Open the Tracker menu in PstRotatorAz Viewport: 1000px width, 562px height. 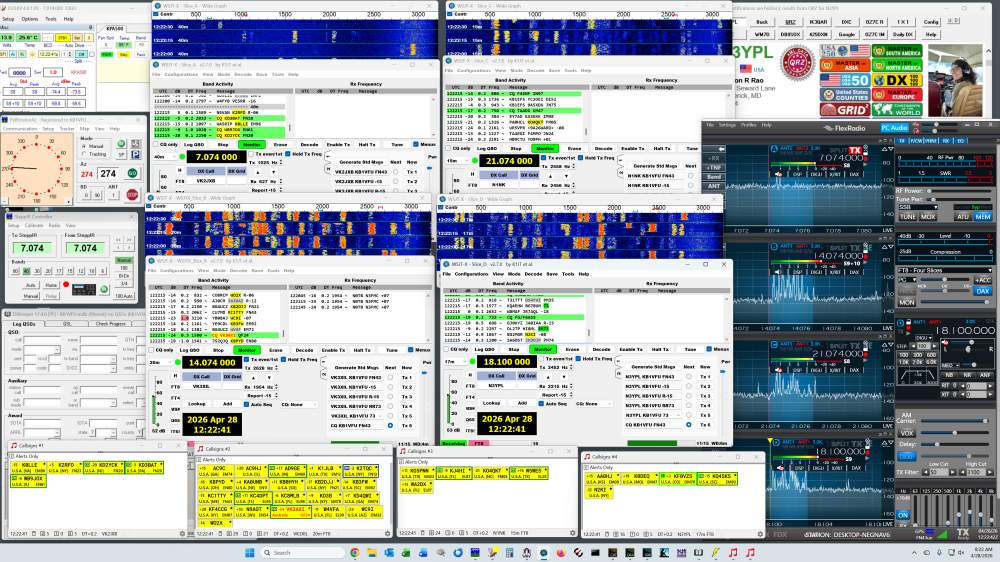(x=67, y=129)
